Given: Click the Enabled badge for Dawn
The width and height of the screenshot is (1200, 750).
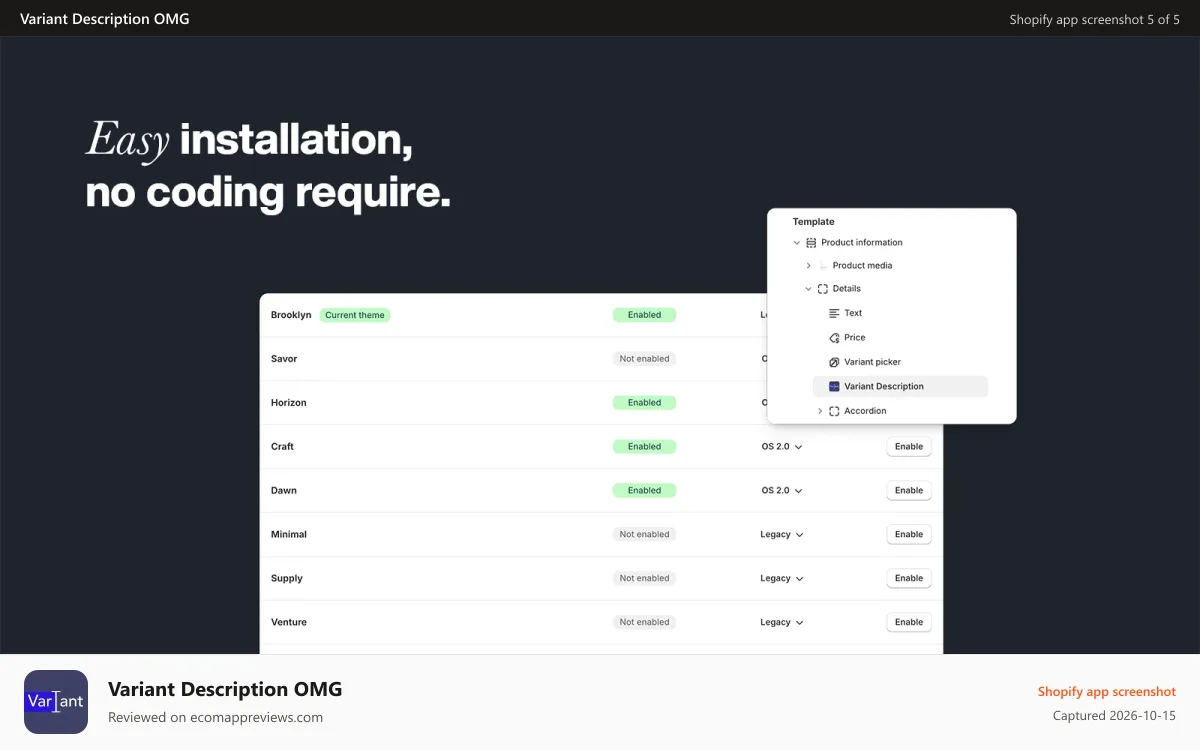Looking at the screenshot, I should click(x=644, y=491).
